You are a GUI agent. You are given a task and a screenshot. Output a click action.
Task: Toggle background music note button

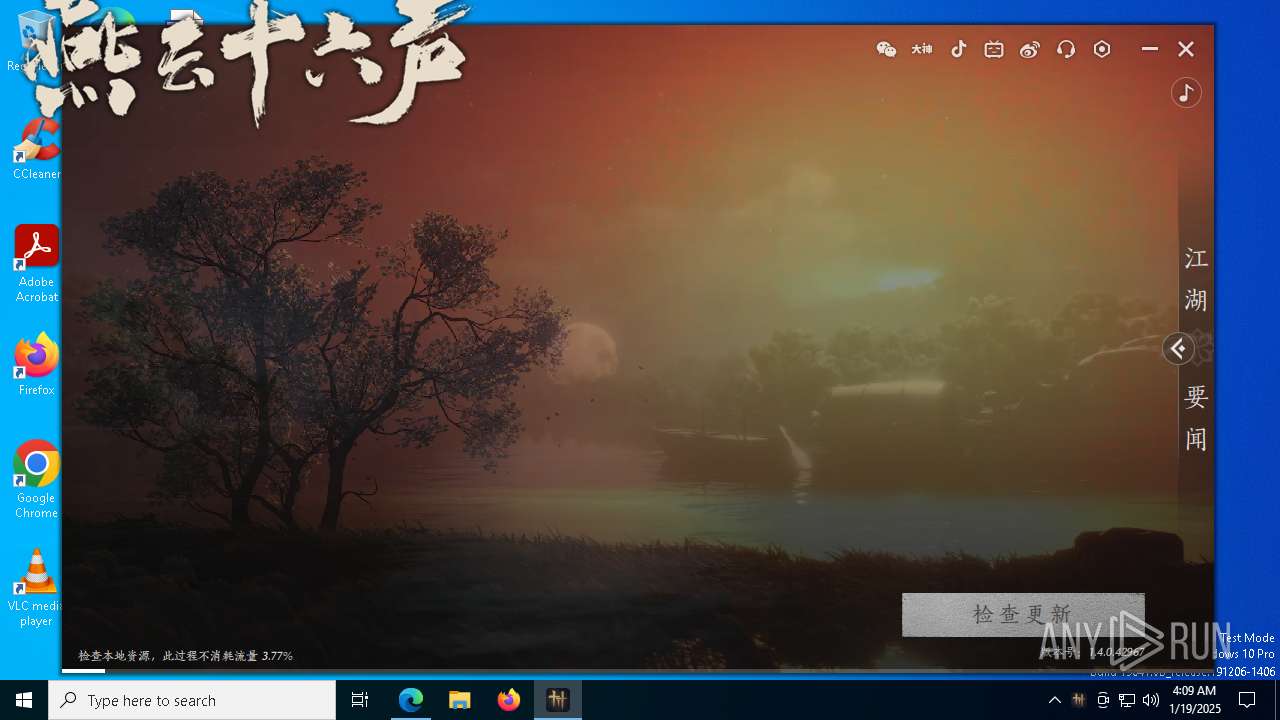[1186, 92]
